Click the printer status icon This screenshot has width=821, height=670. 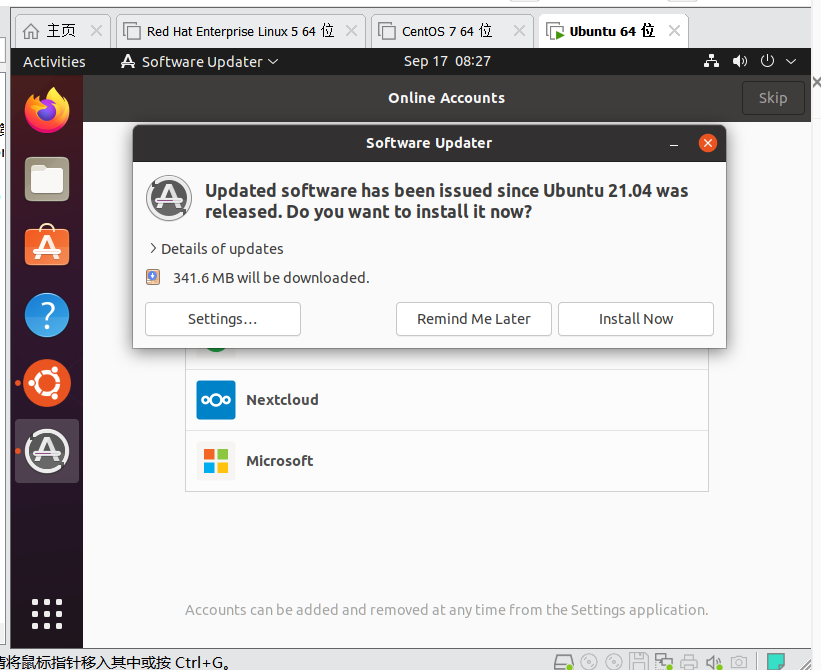pos(689,662)
